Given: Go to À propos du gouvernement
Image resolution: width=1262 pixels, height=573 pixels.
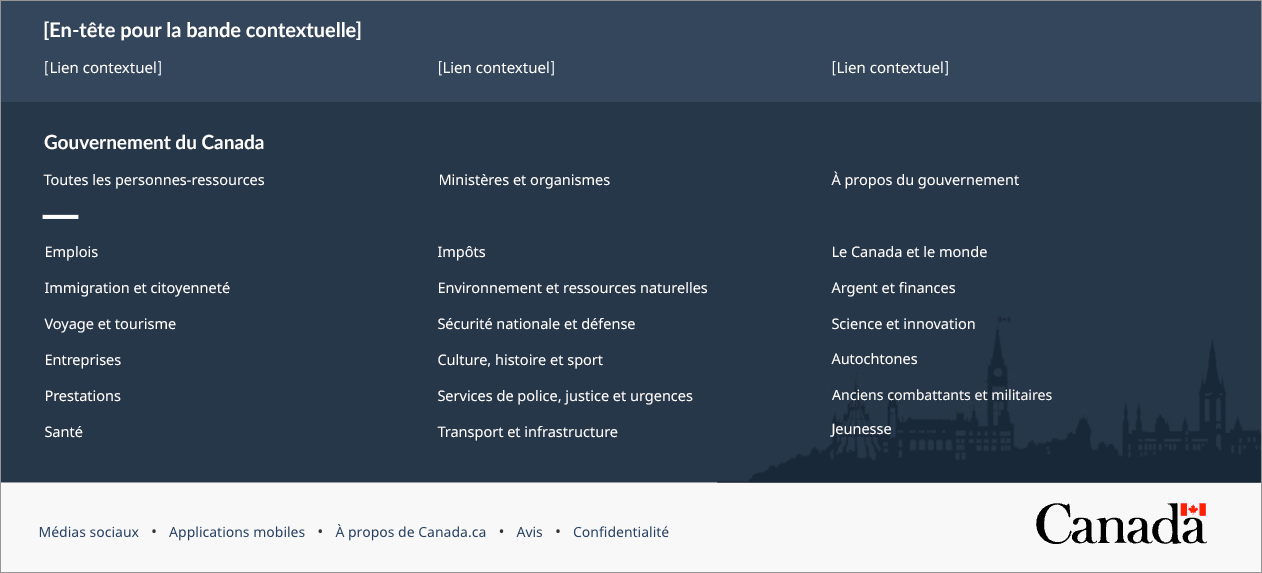Looking at the screenshot, I should pyautogui.click(x=925, y=180).
